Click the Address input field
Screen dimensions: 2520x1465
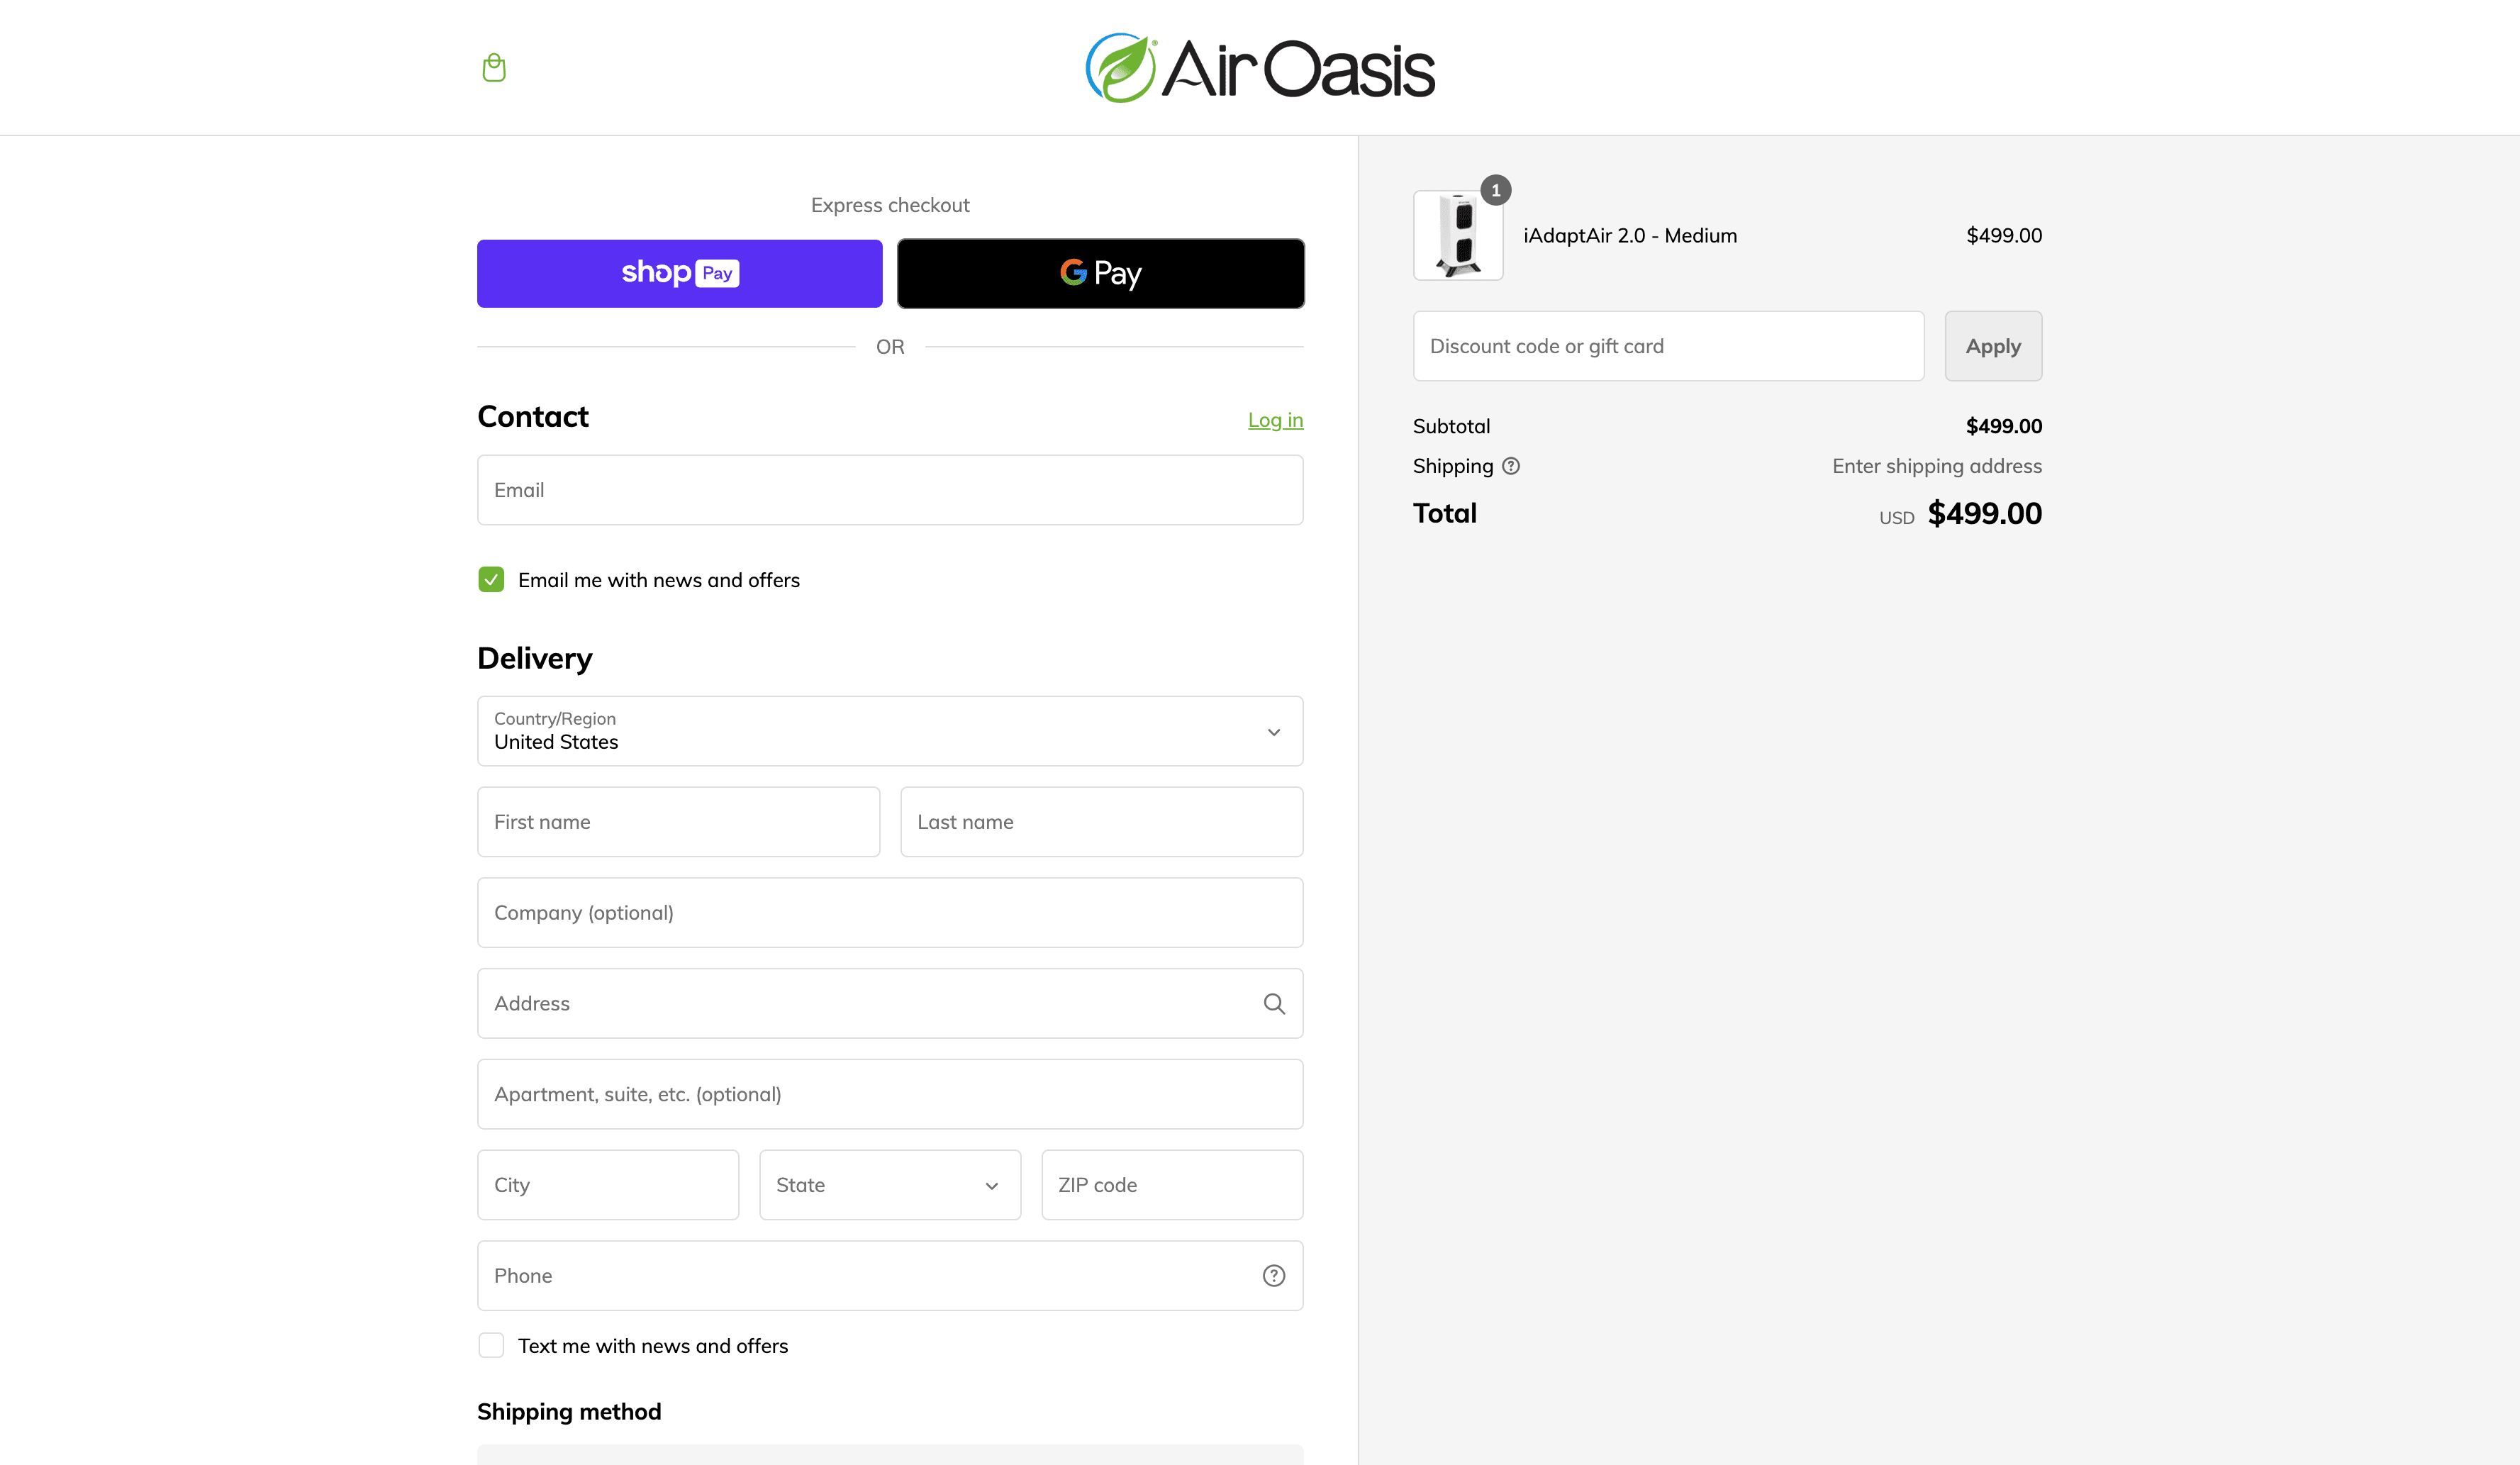(x=890, y=1003)
